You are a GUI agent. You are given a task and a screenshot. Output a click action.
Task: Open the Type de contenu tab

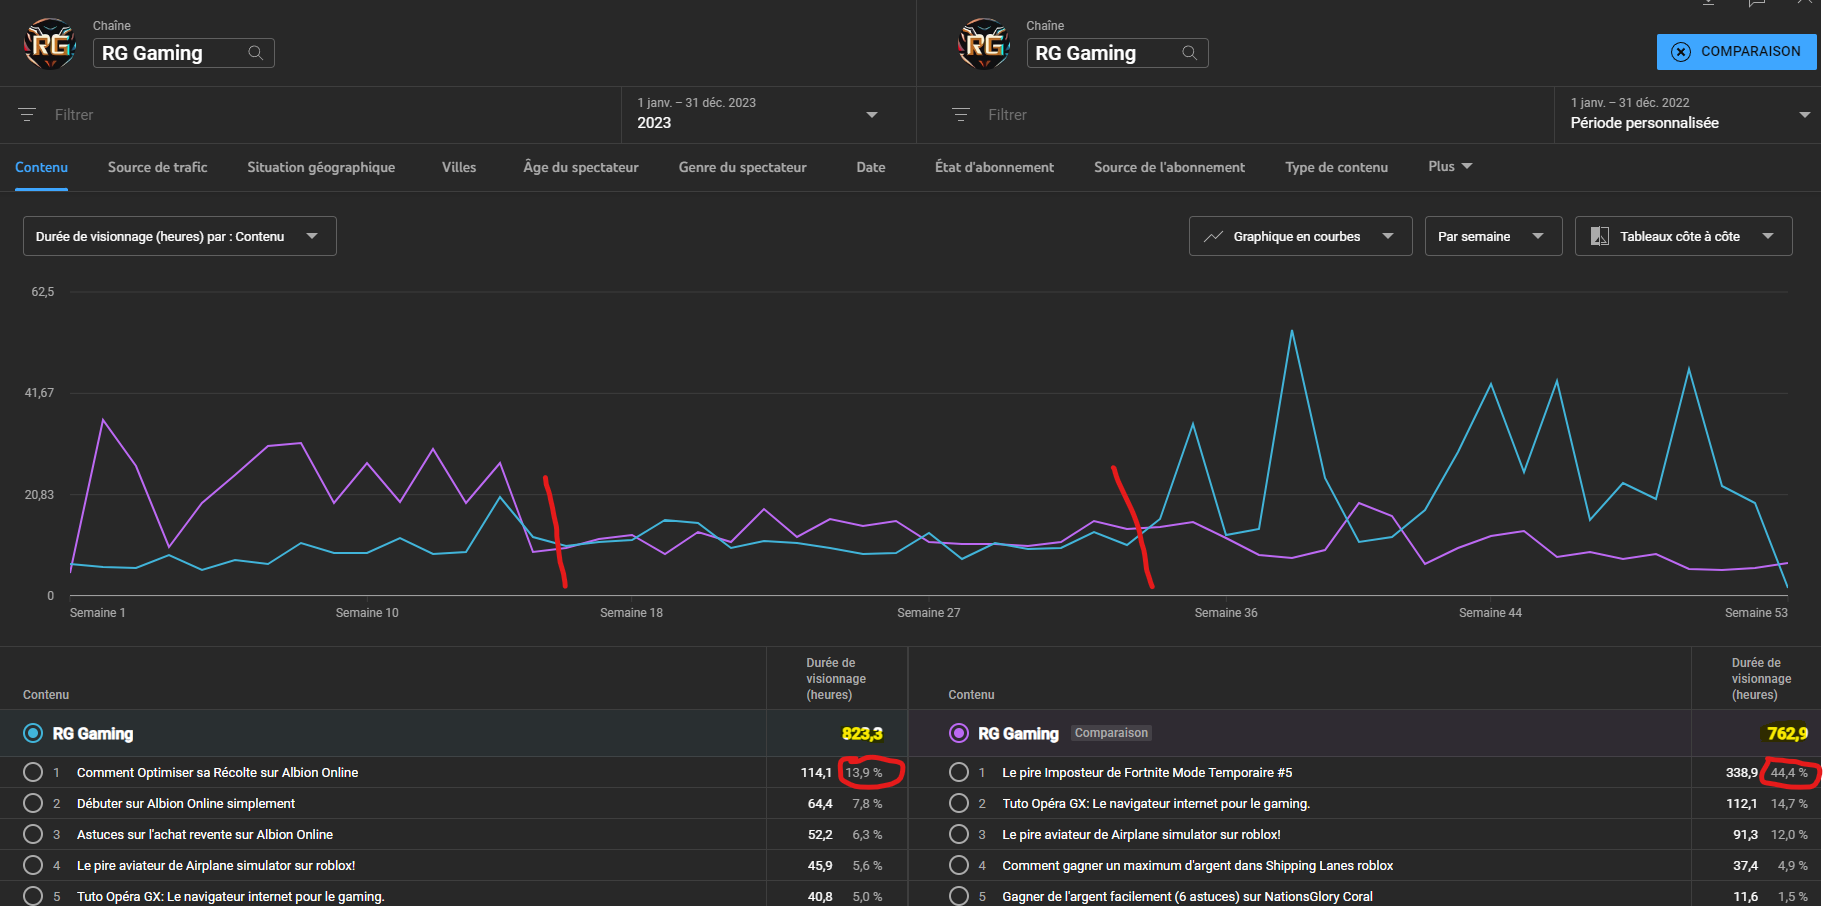1337,167
